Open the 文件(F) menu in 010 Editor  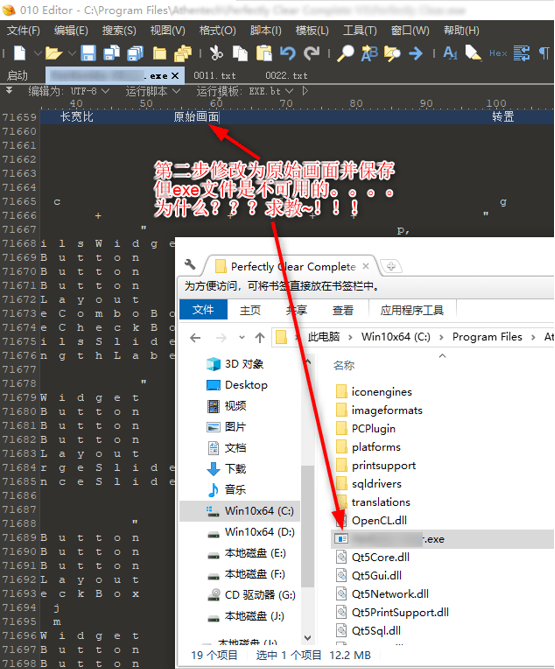pos(23,30)
